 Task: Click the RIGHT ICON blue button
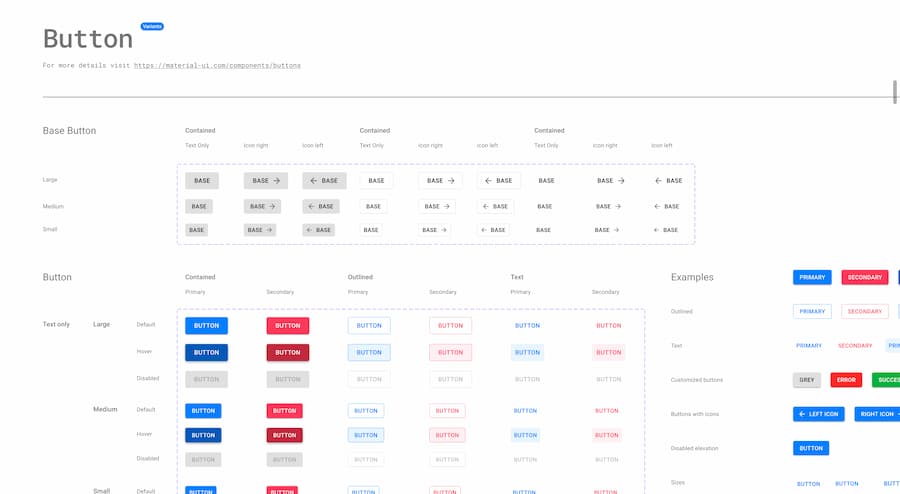point(877,414)
